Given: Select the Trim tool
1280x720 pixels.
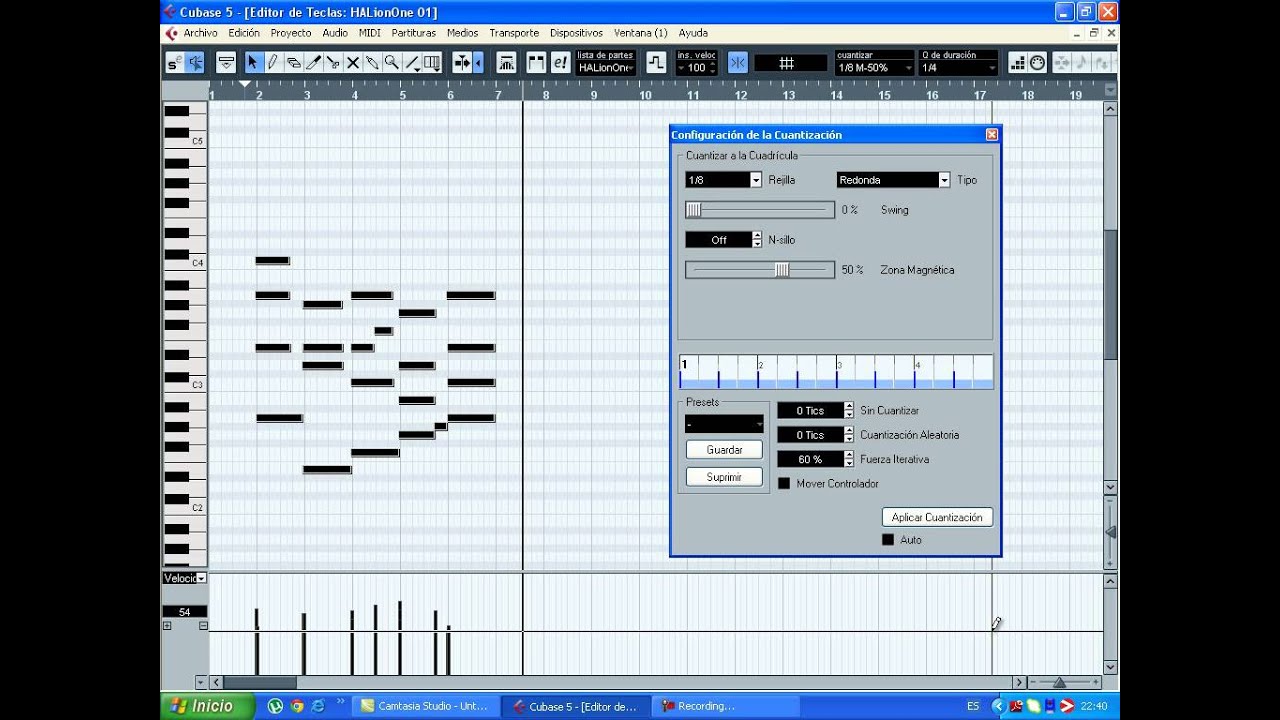Looking at the screenshot, I should point(313,62).
